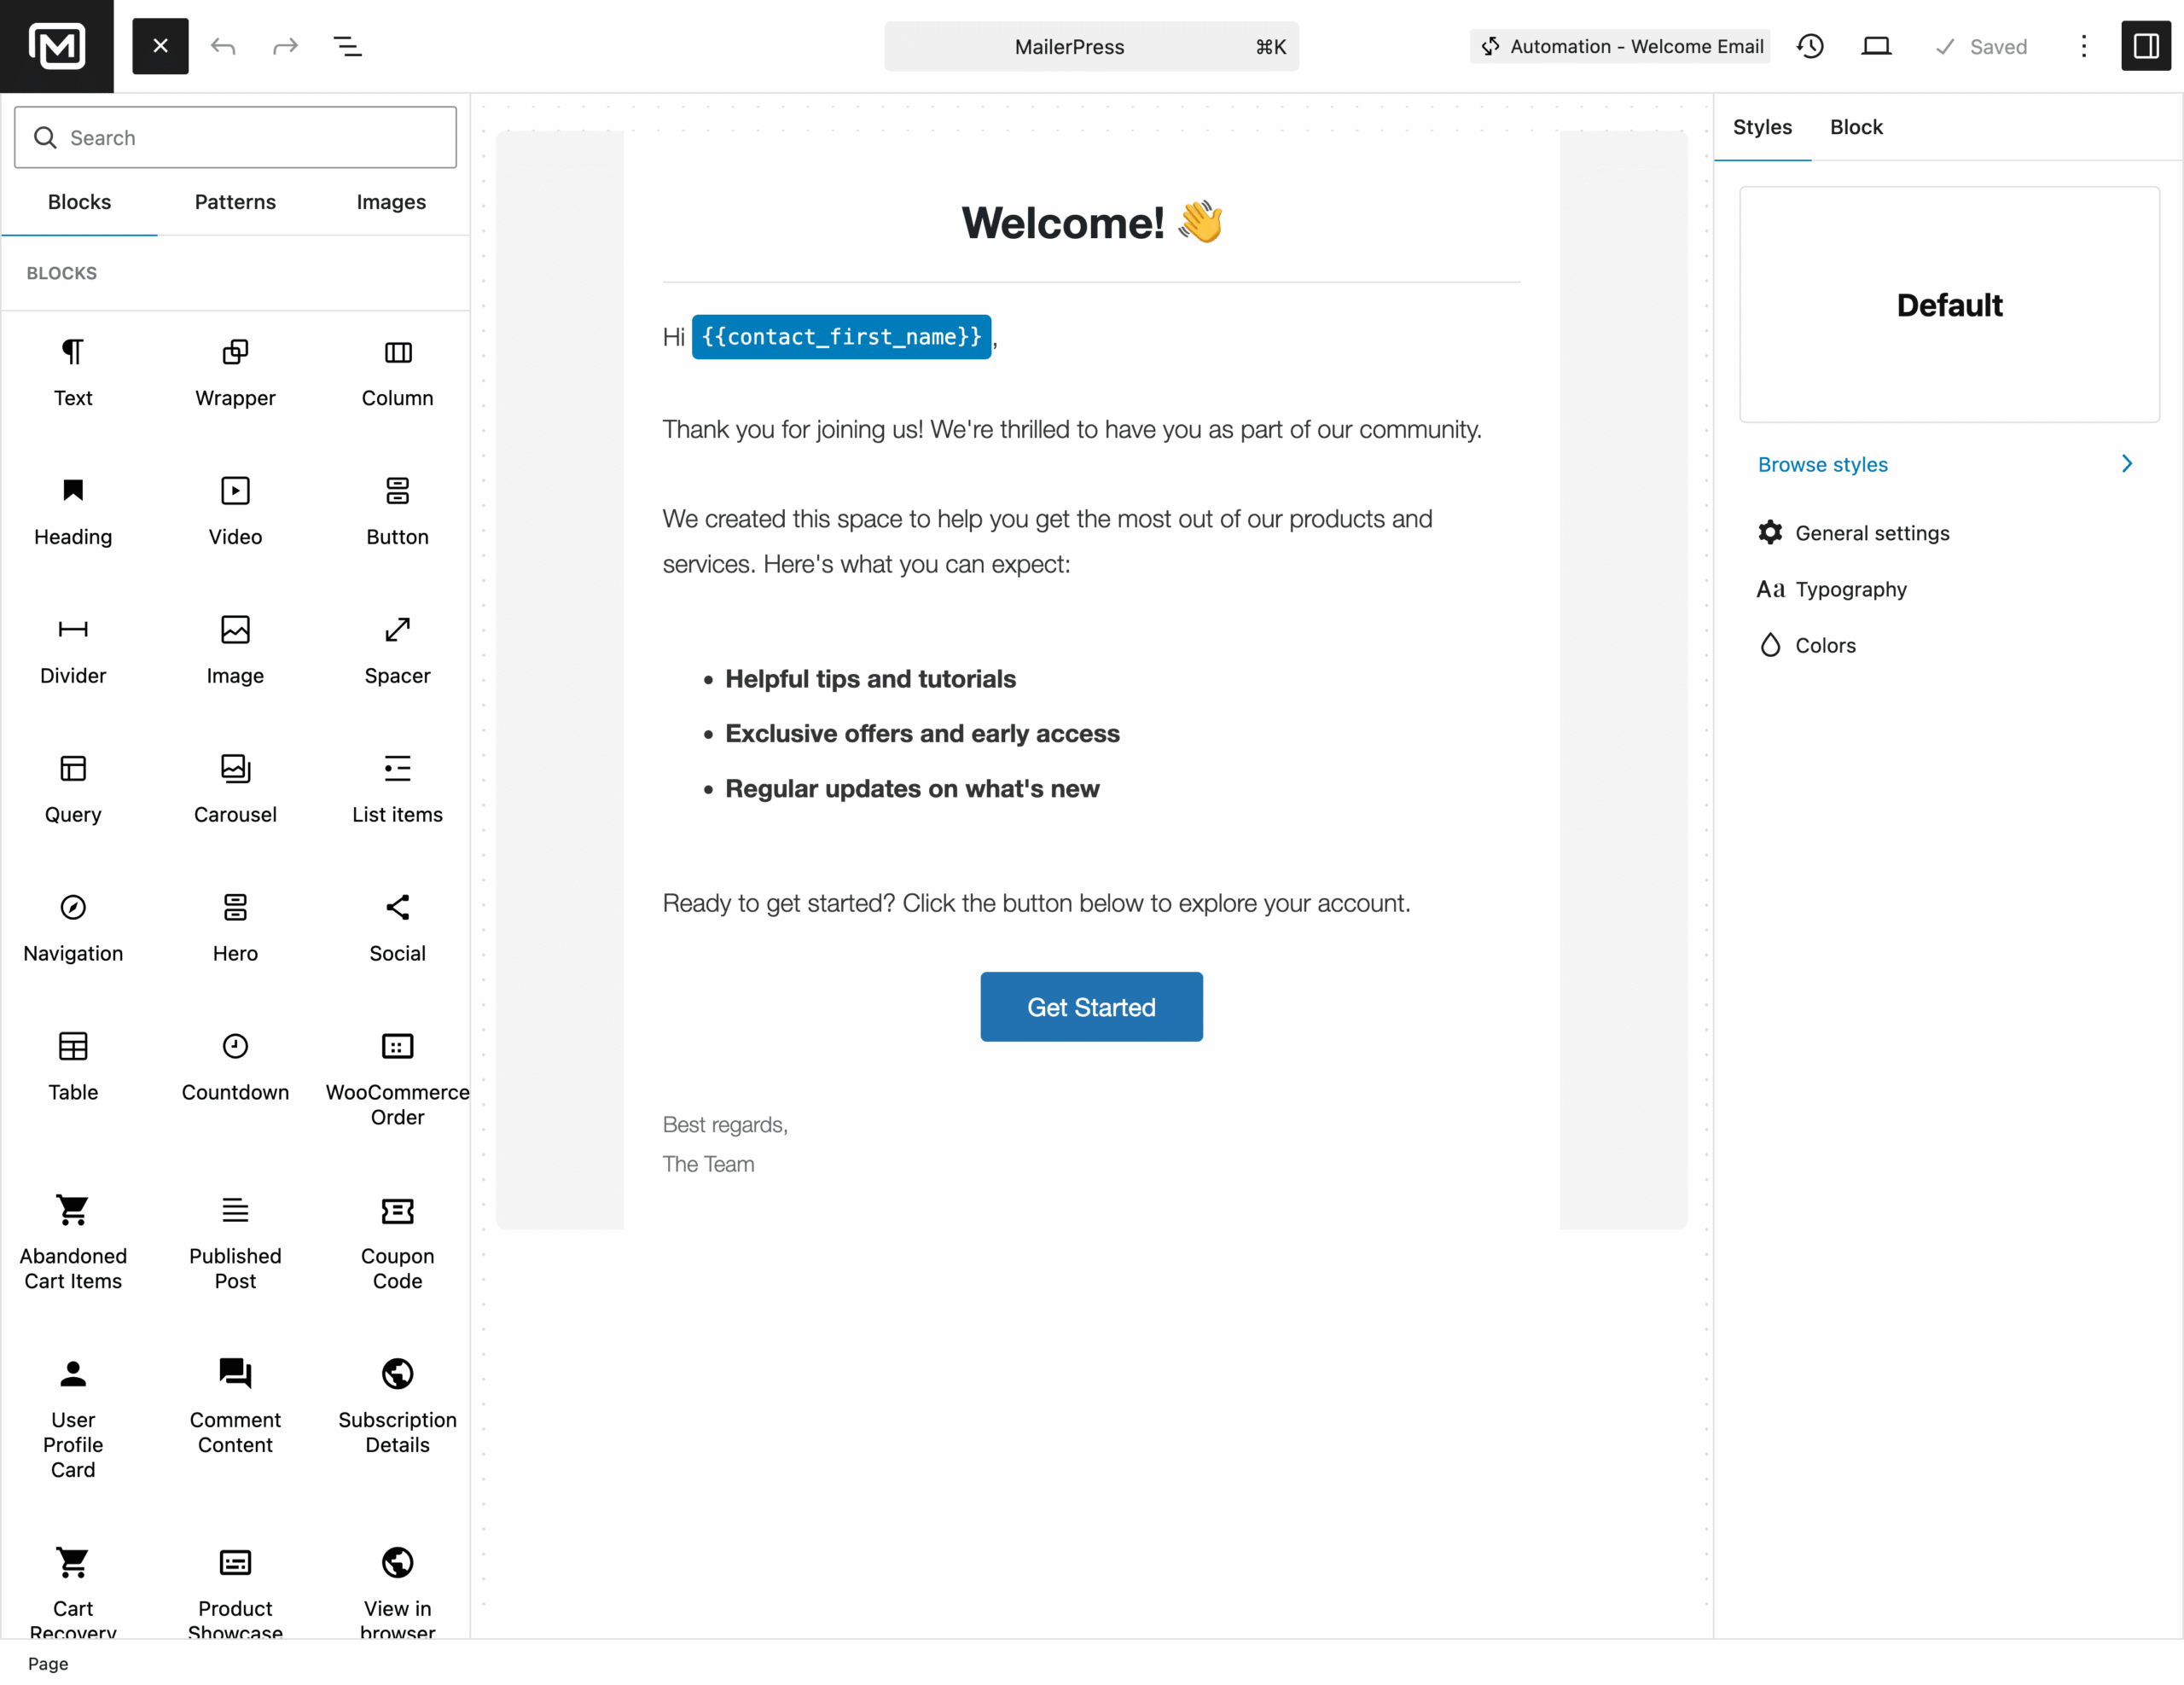Screen dimensions: 2184x1685
Task: Choose the Coupon Code block
Action: pos(397,1241)
